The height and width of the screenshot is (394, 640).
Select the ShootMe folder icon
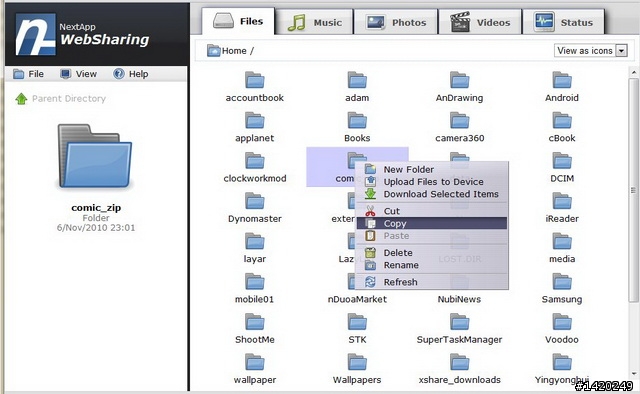point(255,322)
